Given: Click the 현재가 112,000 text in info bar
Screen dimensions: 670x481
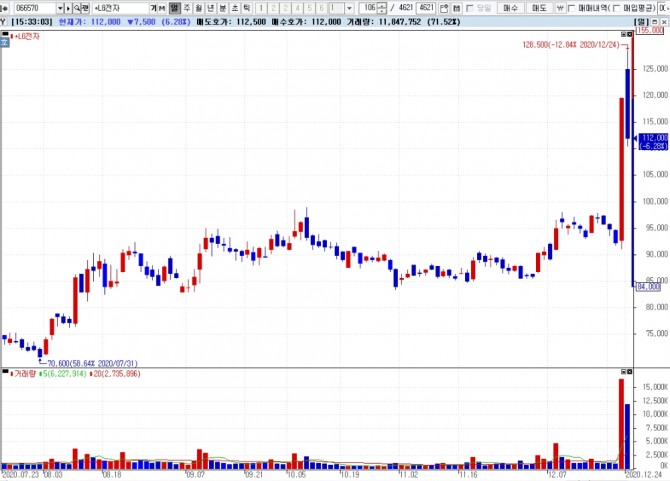Looking at the screenshot, I should click(x=89, y=22).
